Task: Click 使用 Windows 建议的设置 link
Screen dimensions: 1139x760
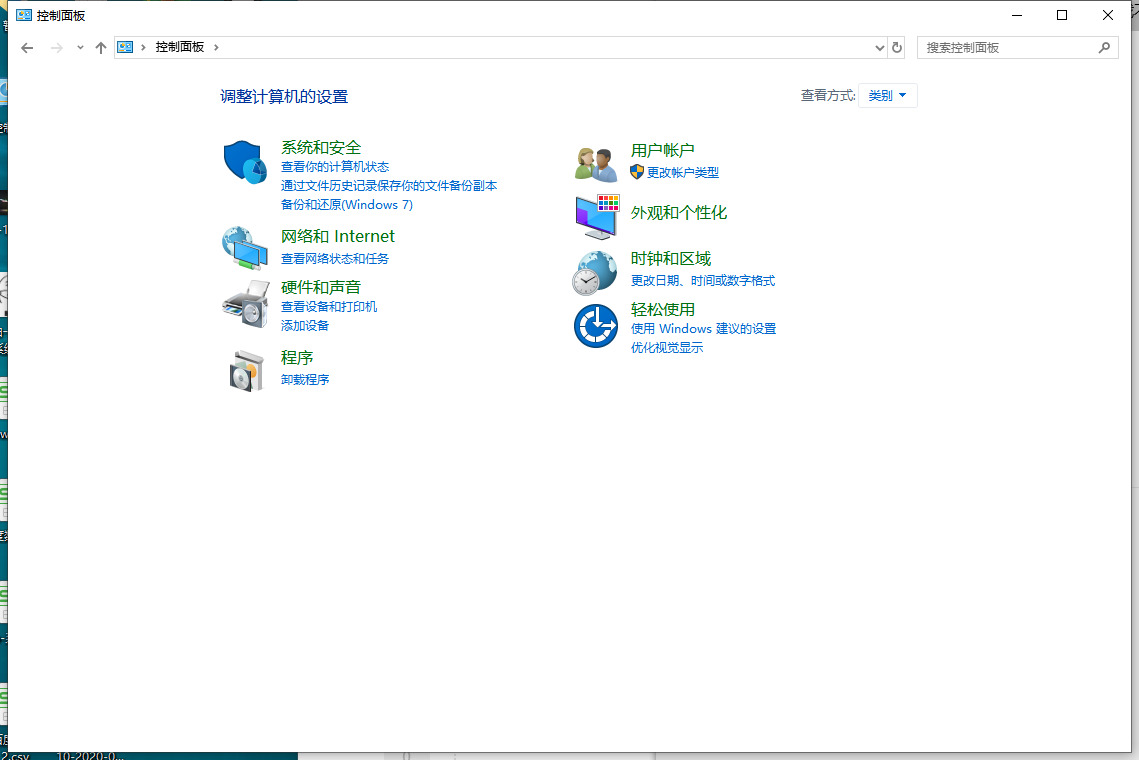Action: coord(703,328)
